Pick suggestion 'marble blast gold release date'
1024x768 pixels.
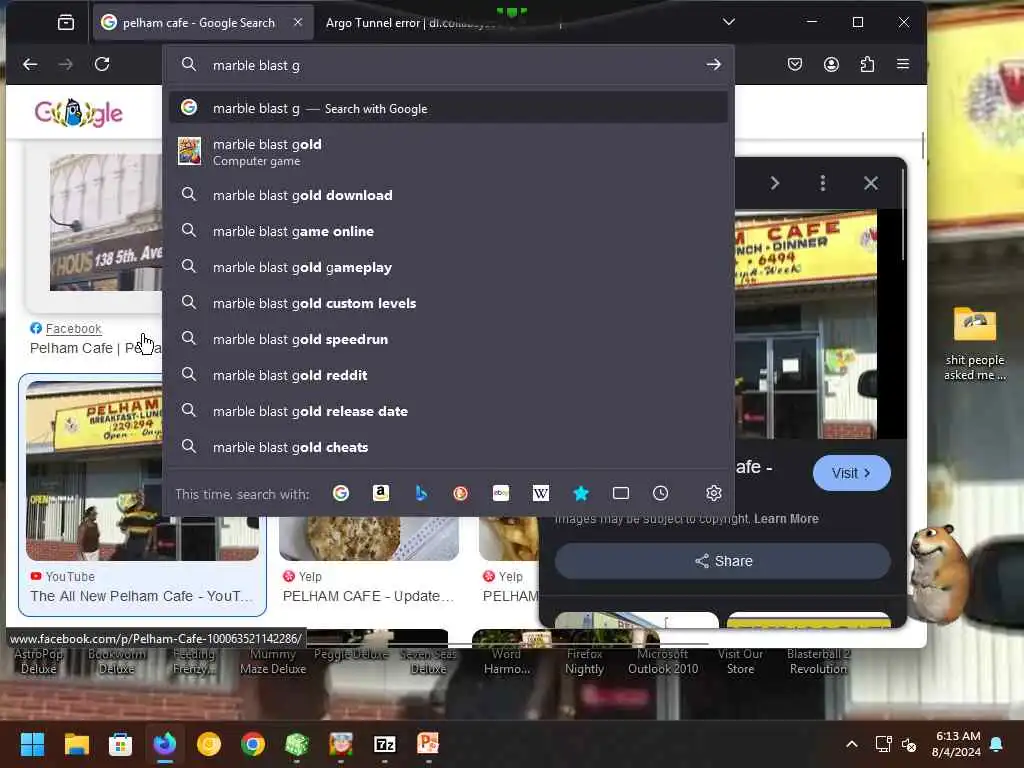pos(448,411)
